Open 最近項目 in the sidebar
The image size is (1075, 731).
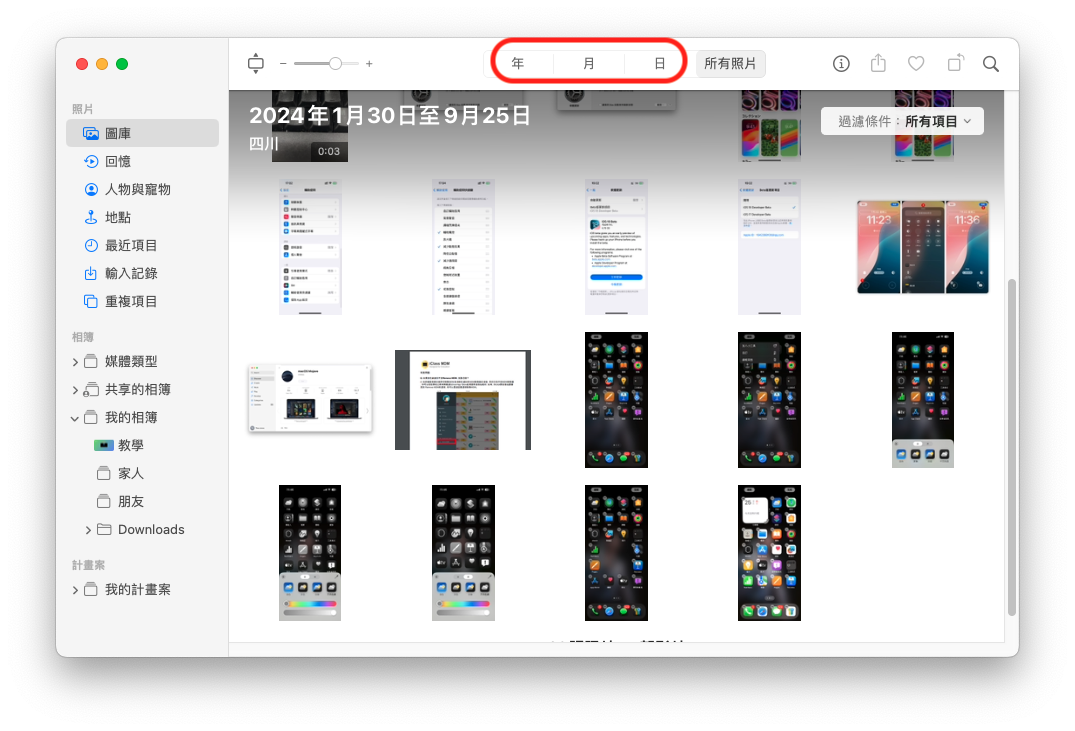pos(143,245)
